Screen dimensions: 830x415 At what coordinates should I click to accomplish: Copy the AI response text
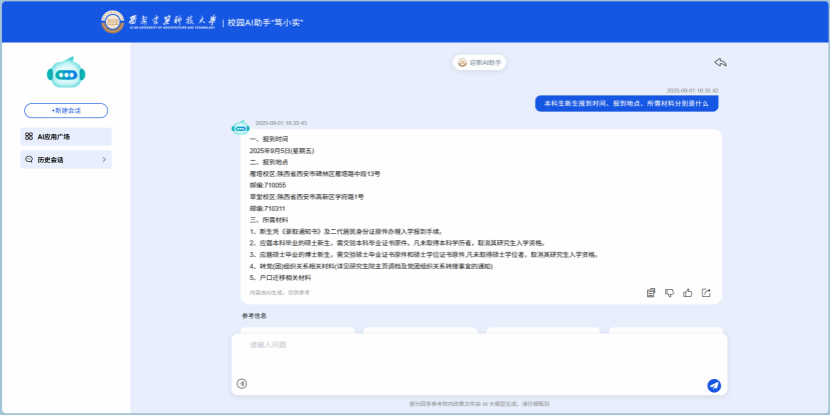coord(651,293)
